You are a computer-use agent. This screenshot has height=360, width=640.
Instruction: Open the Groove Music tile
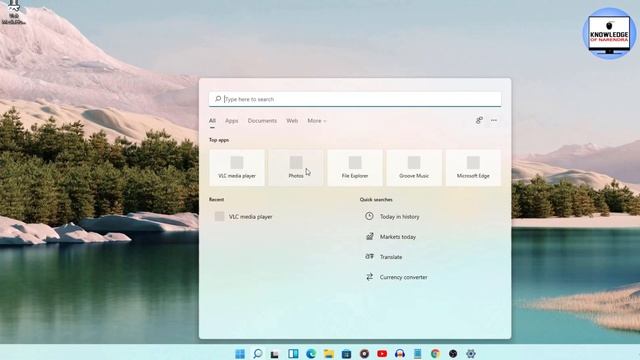pyautogui.click(x=414, y=168)
